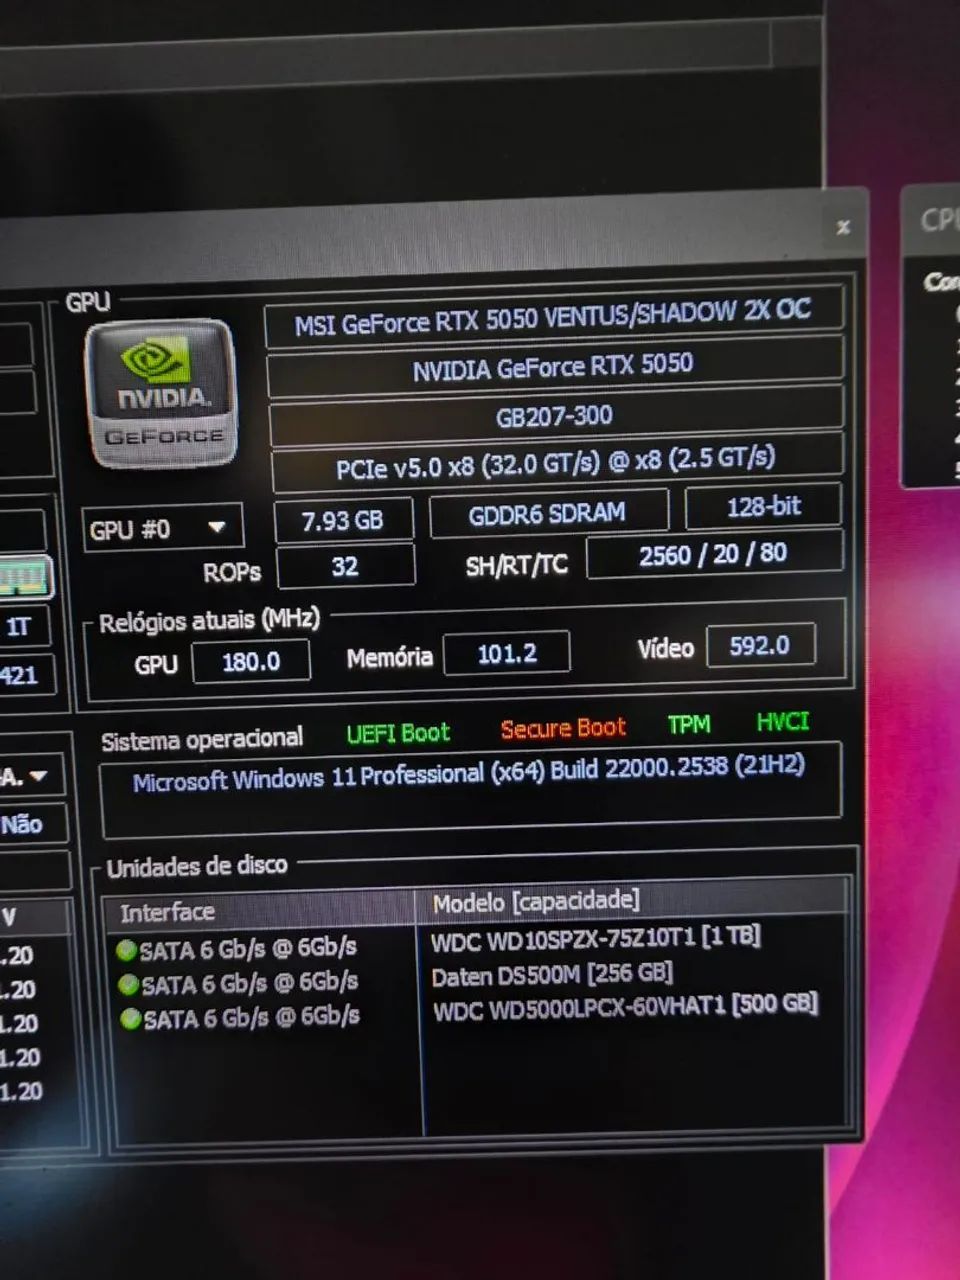Click the Vídeo clock value 592.0
The image size is (960, 1280).
coord(760,645)
